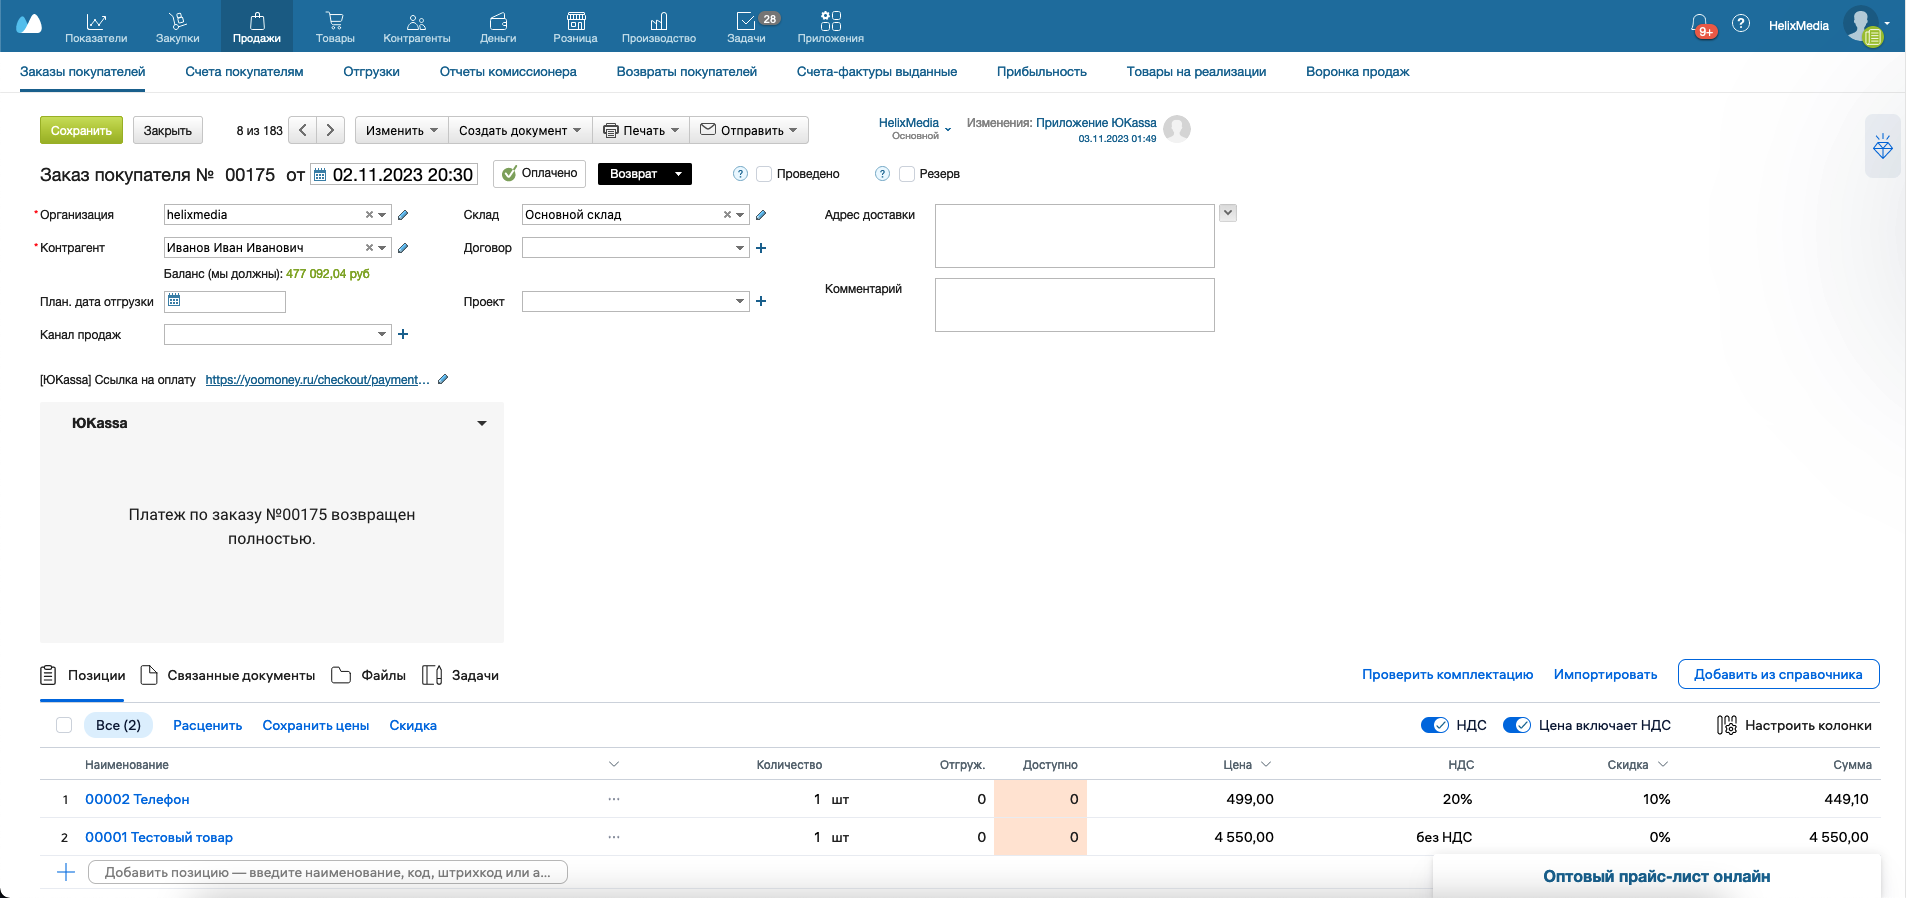Image resolution: width=1906 pixels, height=898 pixels.
Task: Open the Задачи section with badge 28
Action: (747, 27)
